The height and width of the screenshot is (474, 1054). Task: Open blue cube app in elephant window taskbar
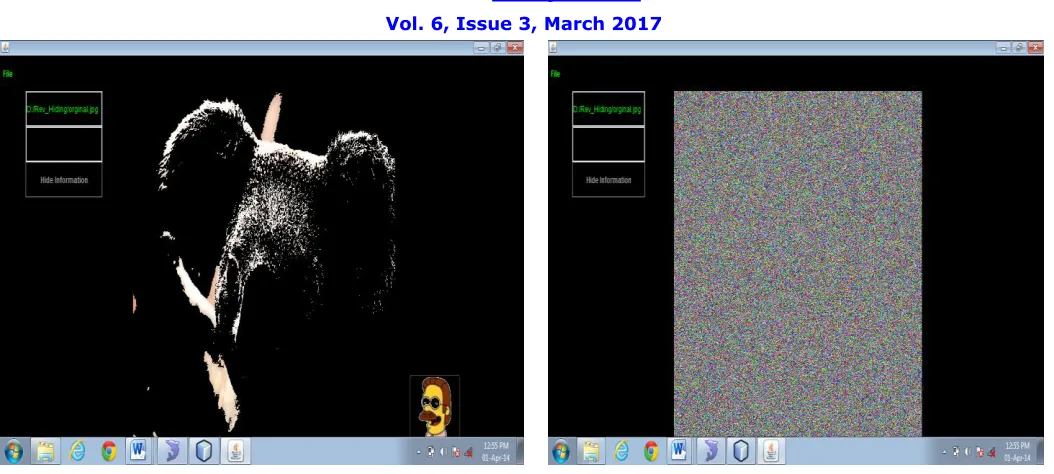pos(204,451)
